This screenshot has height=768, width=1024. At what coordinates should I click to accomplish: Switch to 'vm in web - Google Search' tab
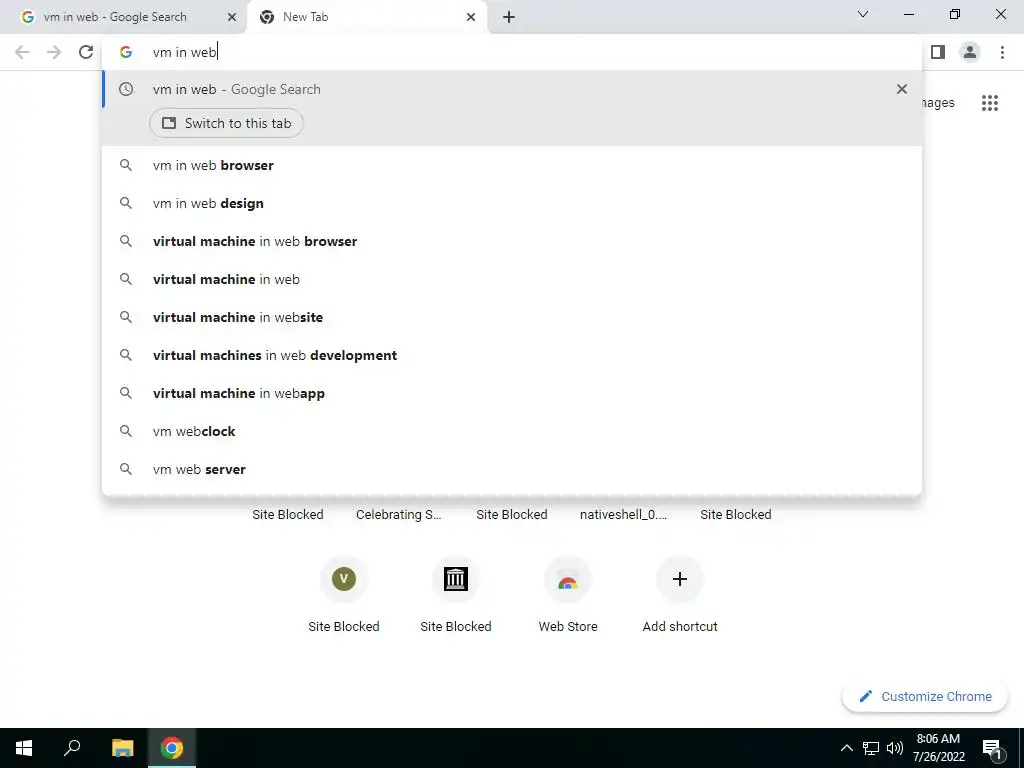pyautogui.click(x=124, y=17)
